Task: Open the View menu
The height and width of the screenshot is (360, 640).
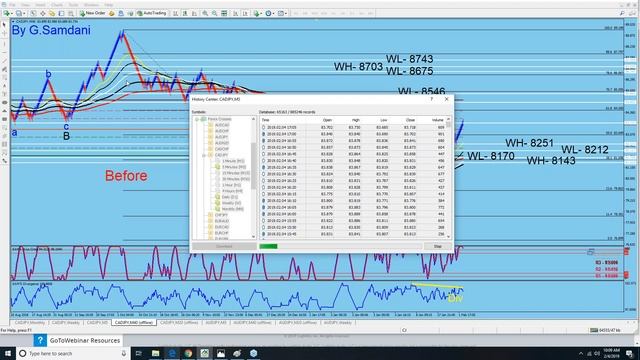Action: [x=25, y=5]
